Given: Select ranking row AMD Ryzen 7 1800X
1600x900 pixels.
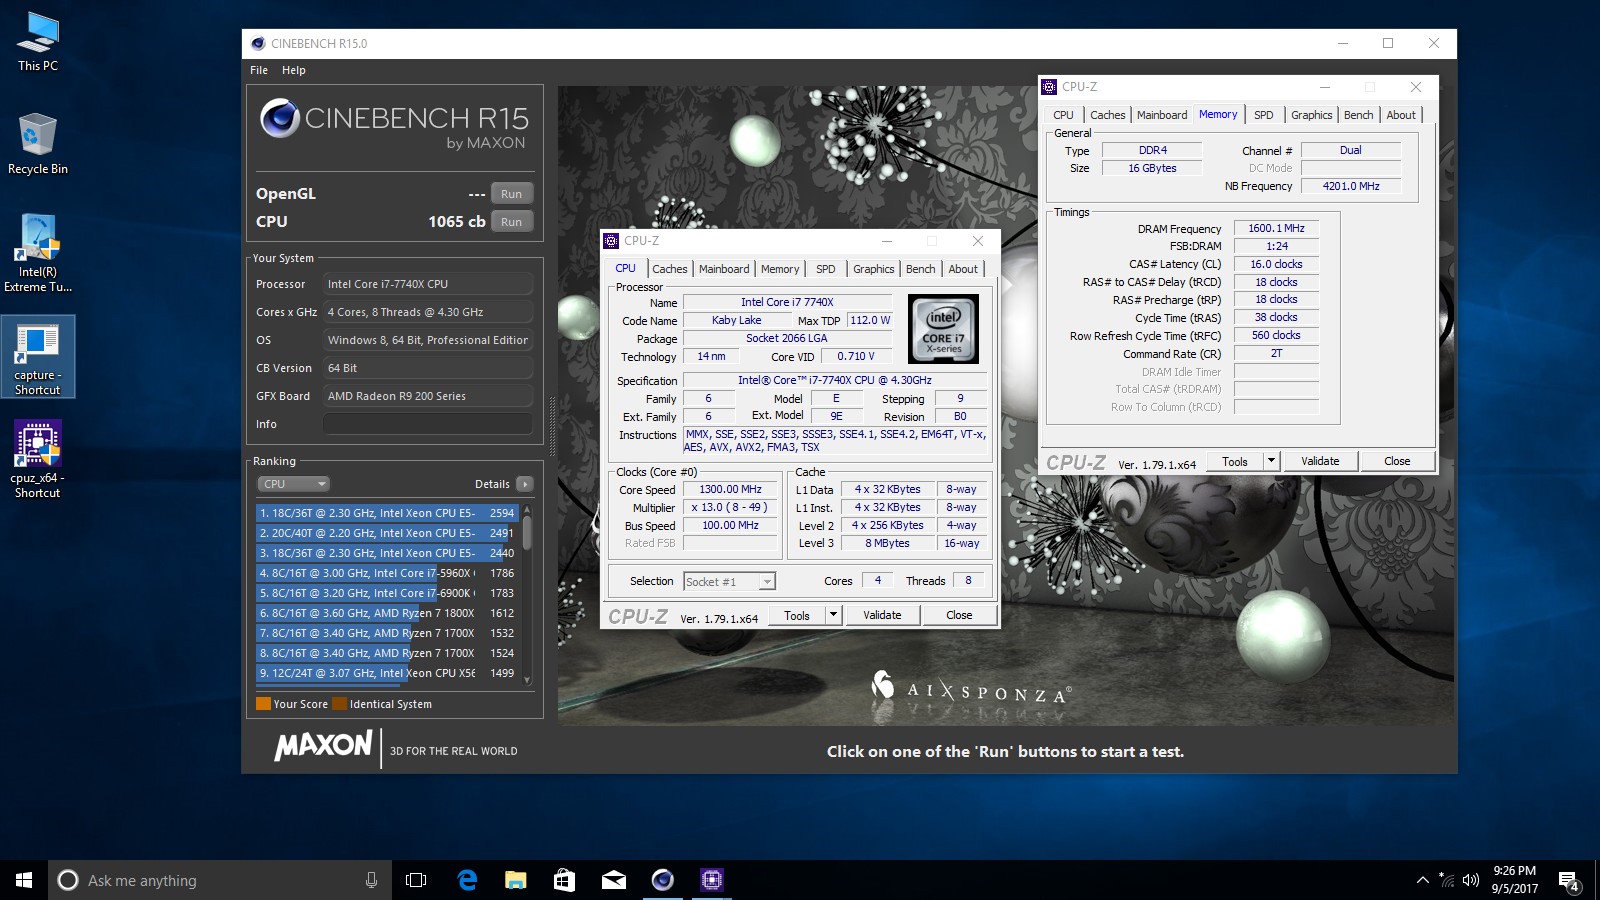Looking at the screenshot, I should pos(387,613).
